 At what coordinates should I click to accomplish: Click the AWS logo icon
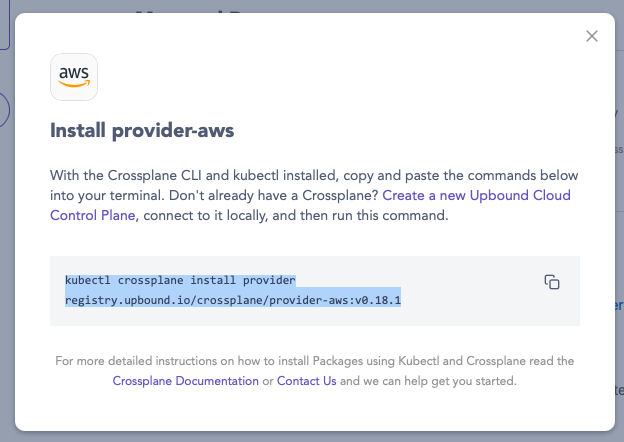click(74, 77)
